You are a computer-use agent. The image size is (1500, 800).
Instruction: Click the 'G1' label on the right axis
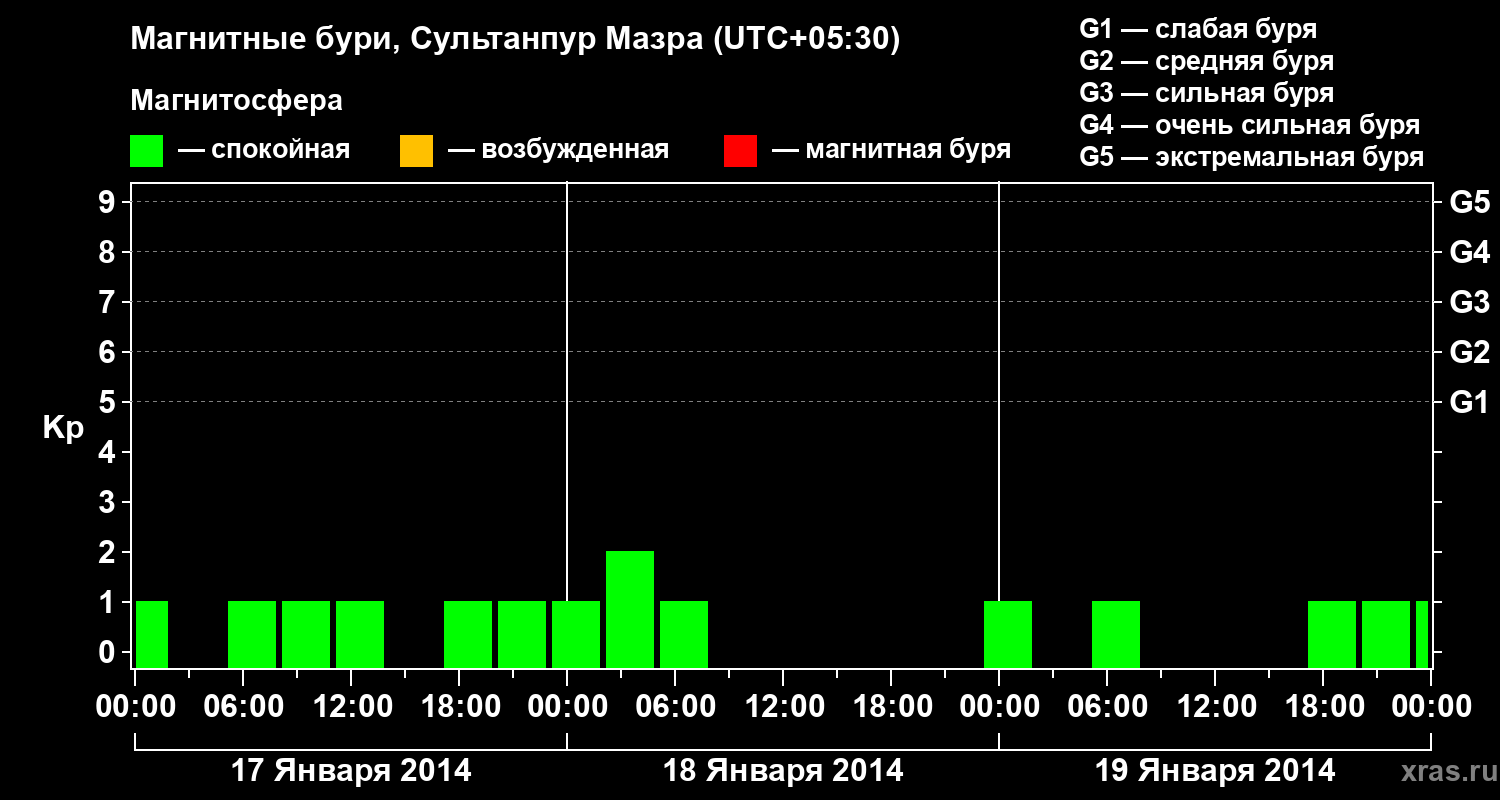[x=1469, y=402]
